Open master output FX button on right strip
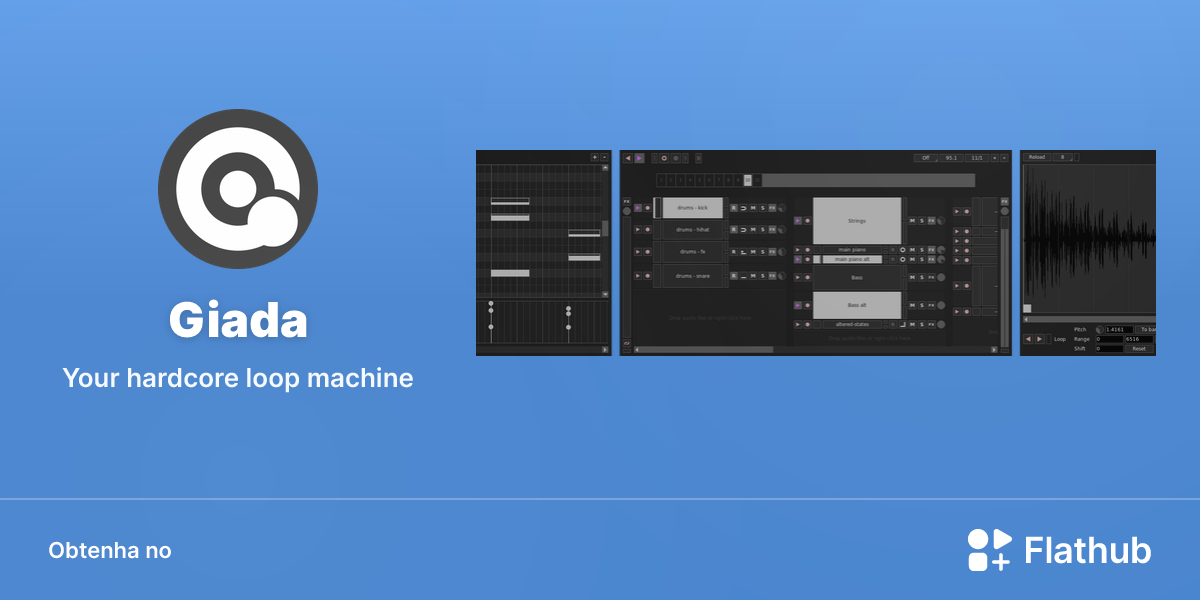The height and width of the screenshot is (600, 1200). click(1005, 201)
